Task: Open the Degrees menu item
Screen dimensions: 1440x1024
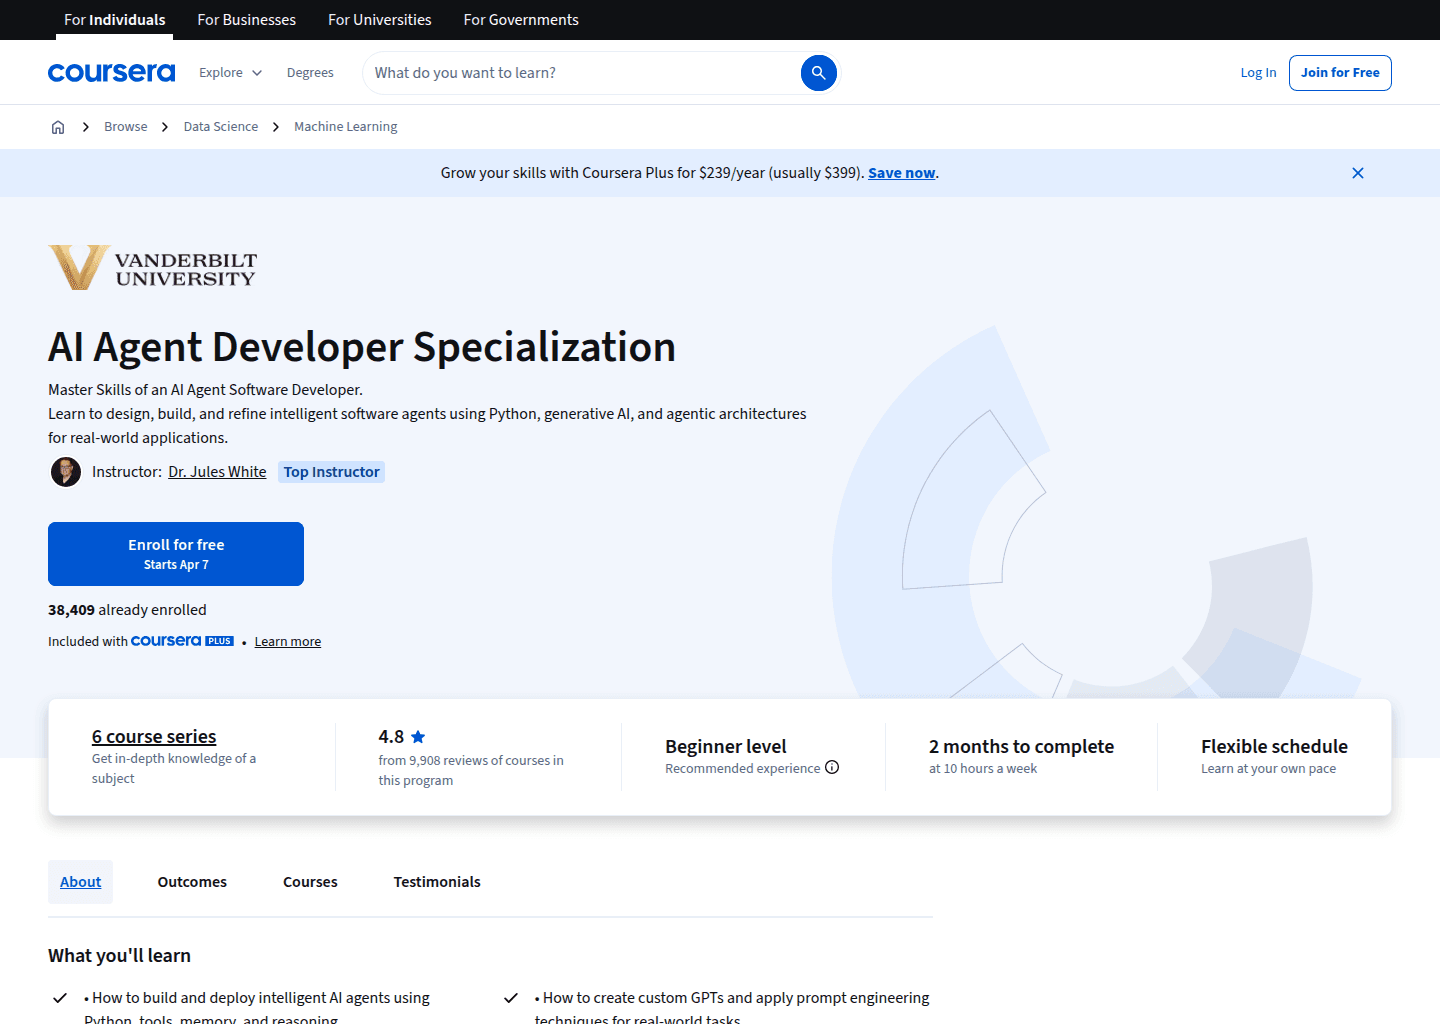Action: (x=310, y=72)
